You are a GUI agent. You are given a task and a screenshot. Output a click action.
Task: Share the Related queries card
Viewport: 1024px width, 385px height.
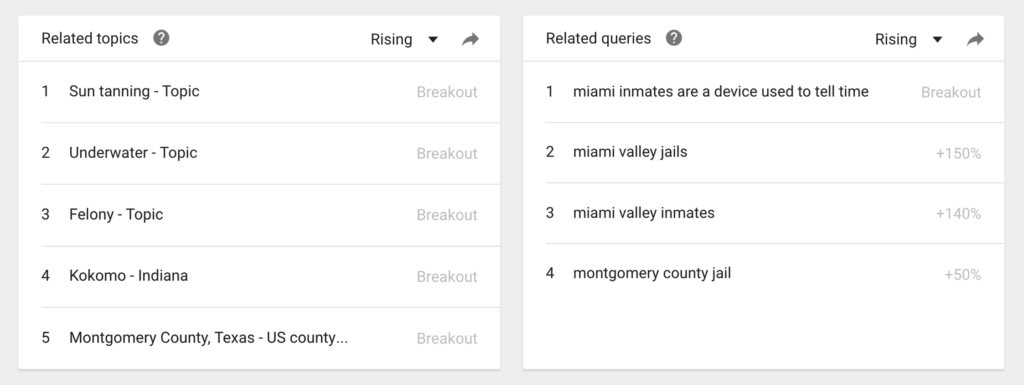point(975,40)
